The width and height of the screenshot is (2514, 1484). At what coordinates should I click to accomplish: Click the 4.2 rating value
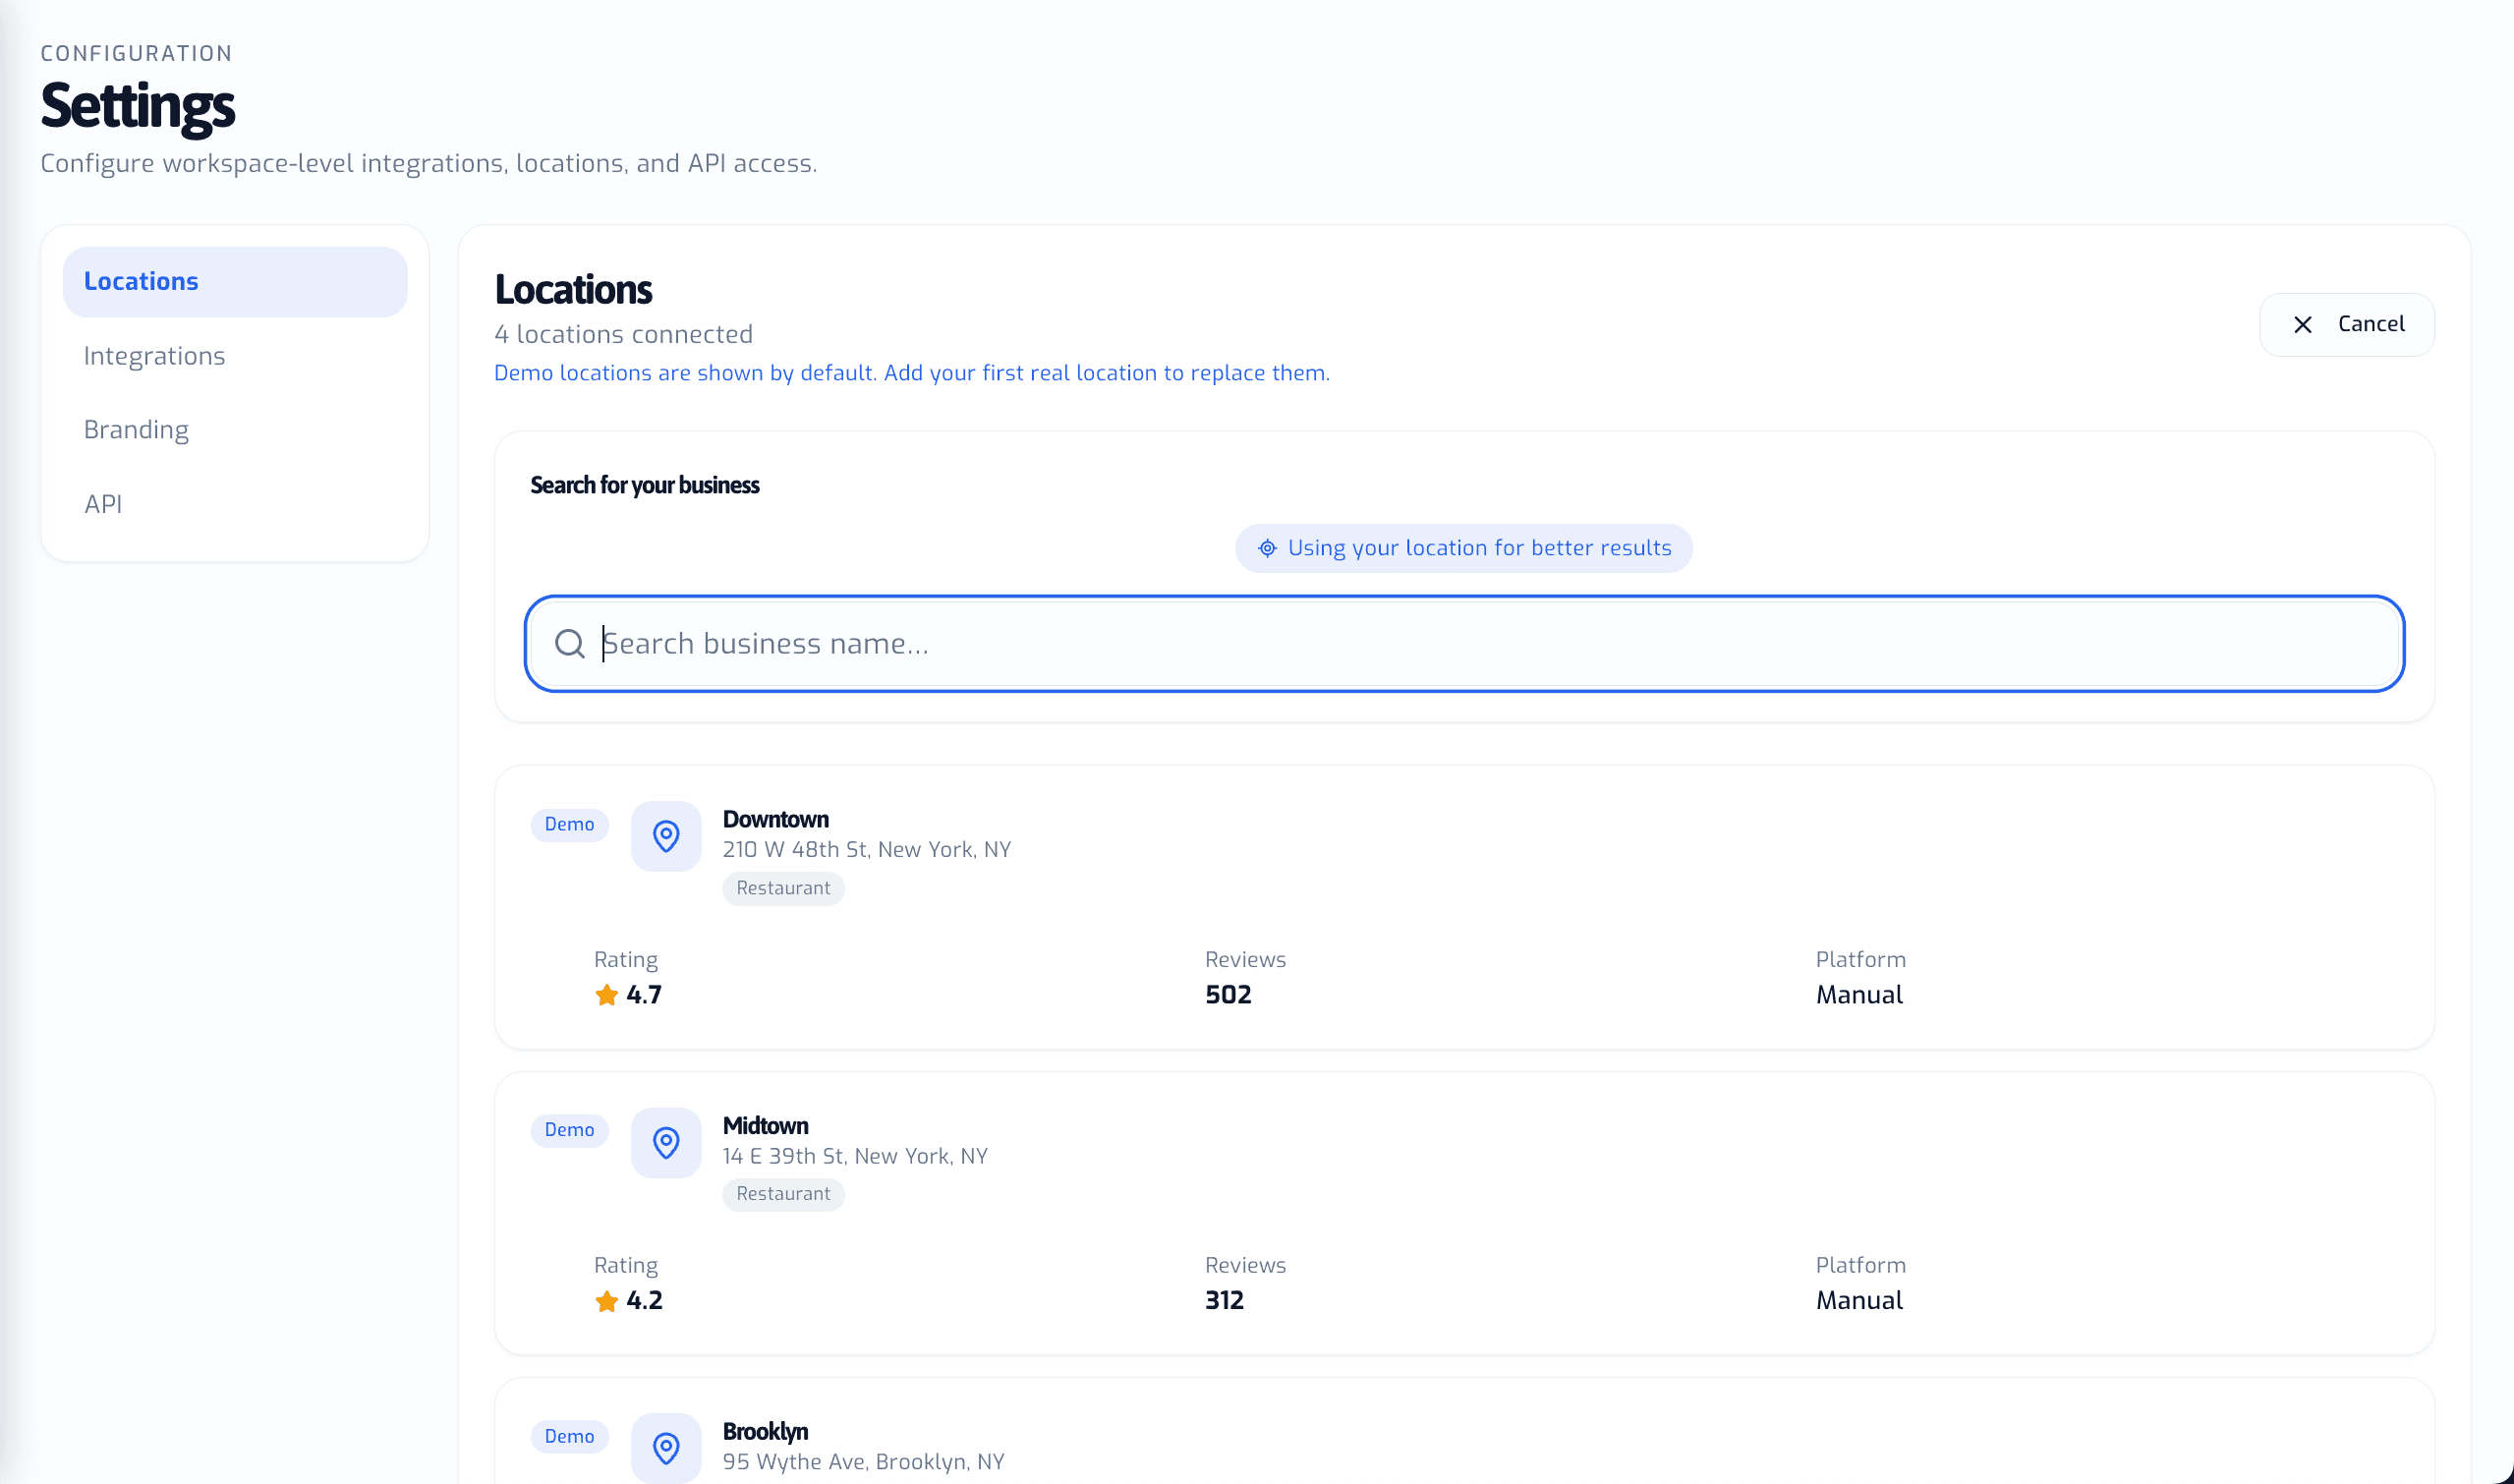pos(644,1301)
